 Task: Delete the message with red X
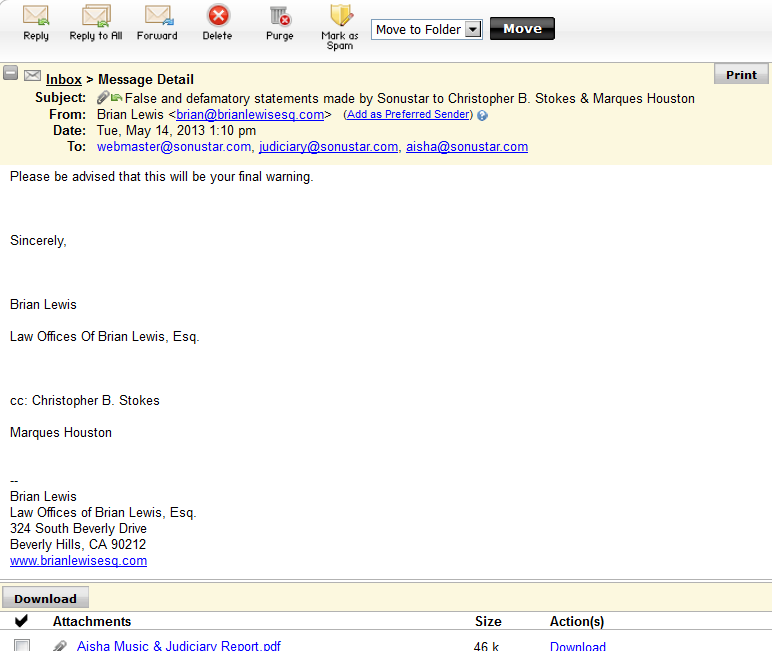[x=218, y=23]
